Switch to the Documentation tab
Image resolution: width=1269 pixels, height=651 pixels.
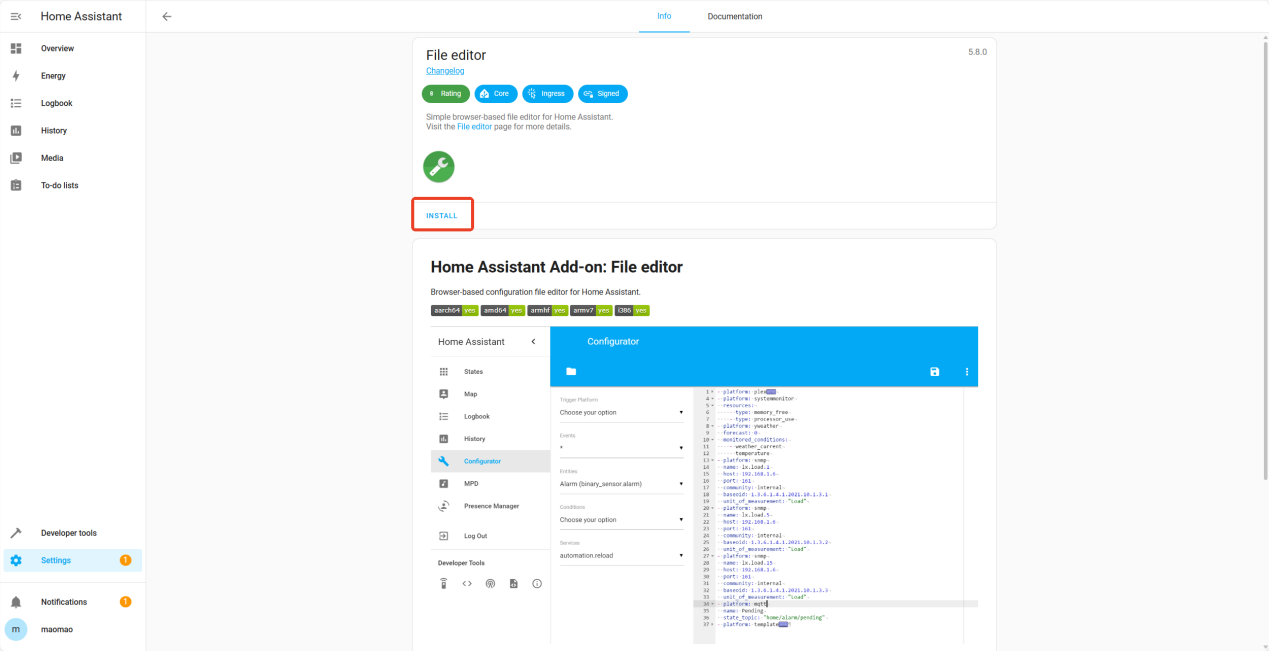pyautogui.click(x=735, y=16)
